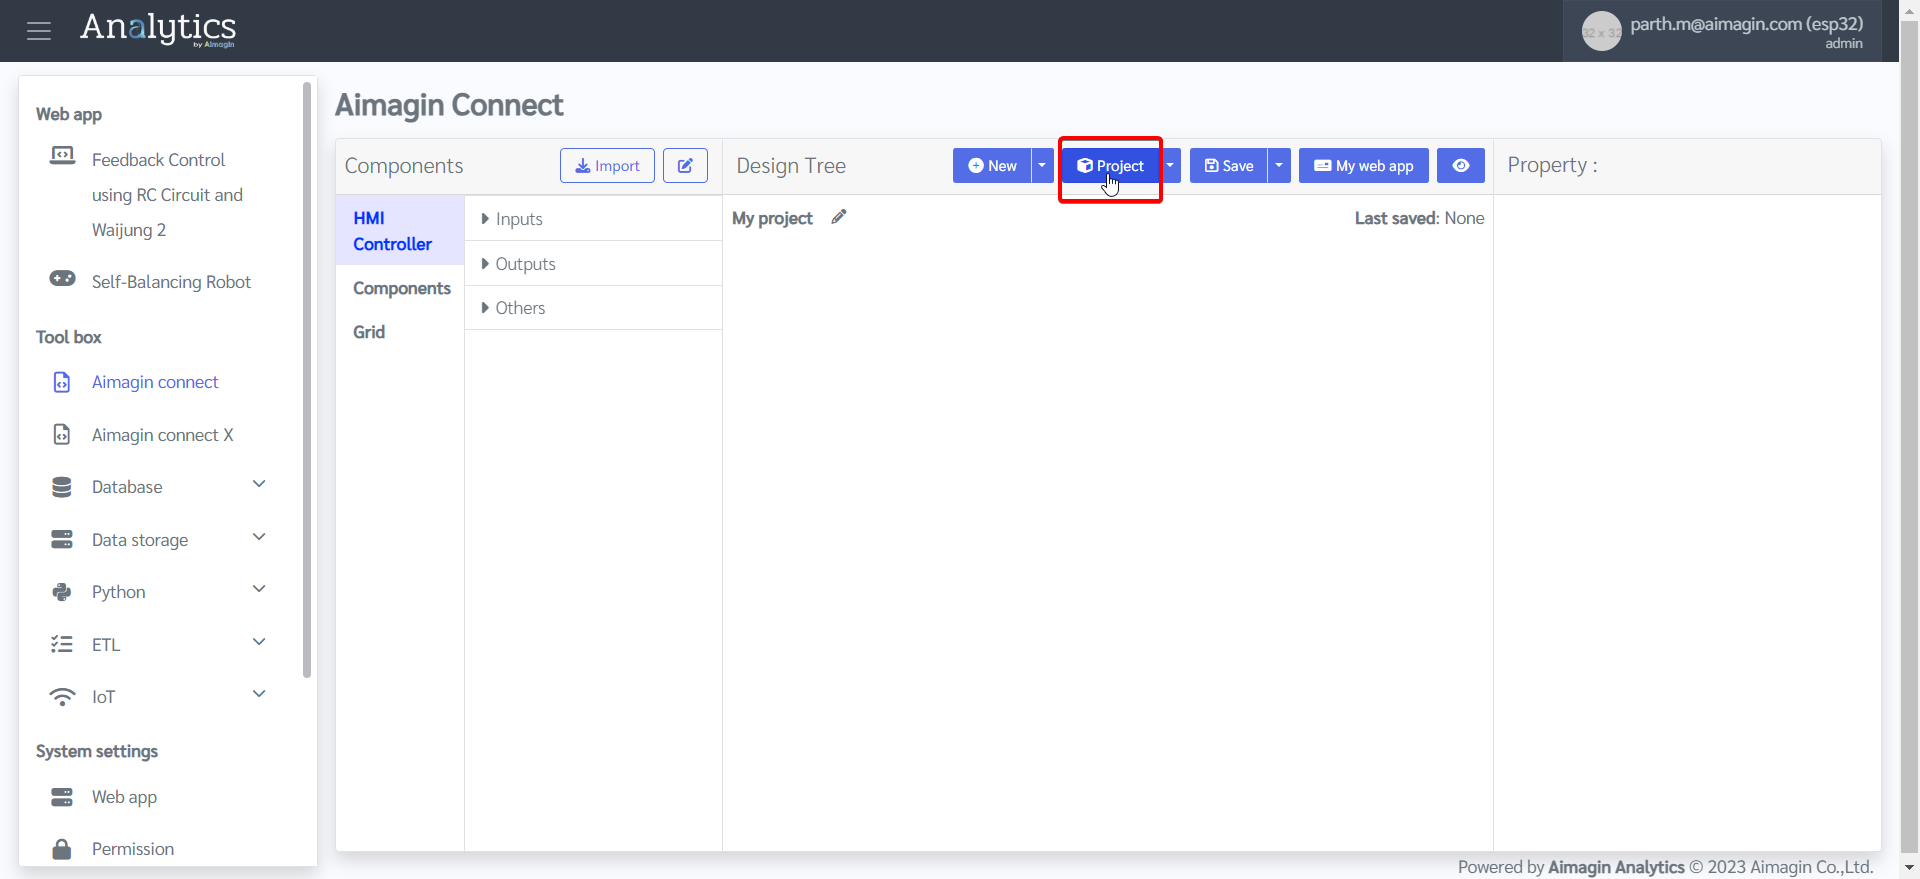Click the Self-Balancing Robot gamepad icon
Viewport: 1920px width, 879px height.
pos(62,279)
